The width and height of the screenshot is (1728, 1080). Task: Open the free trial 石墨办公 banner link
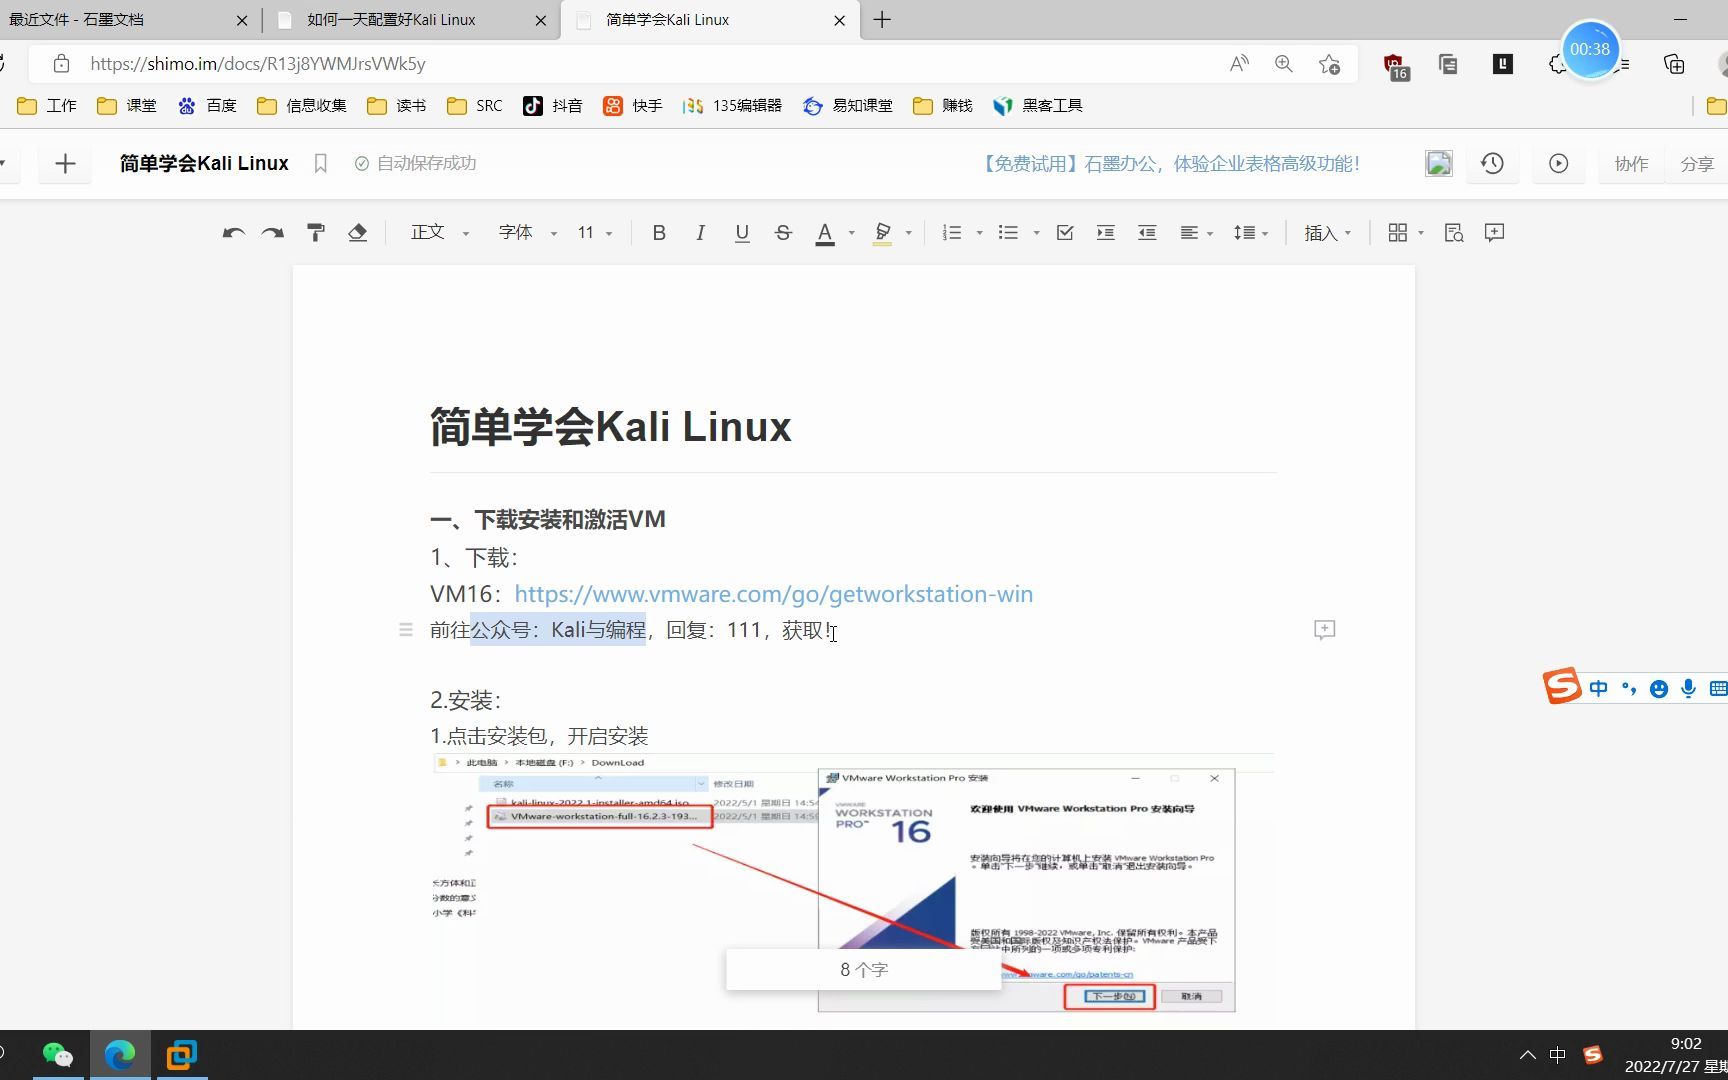tap(1168, 164)
